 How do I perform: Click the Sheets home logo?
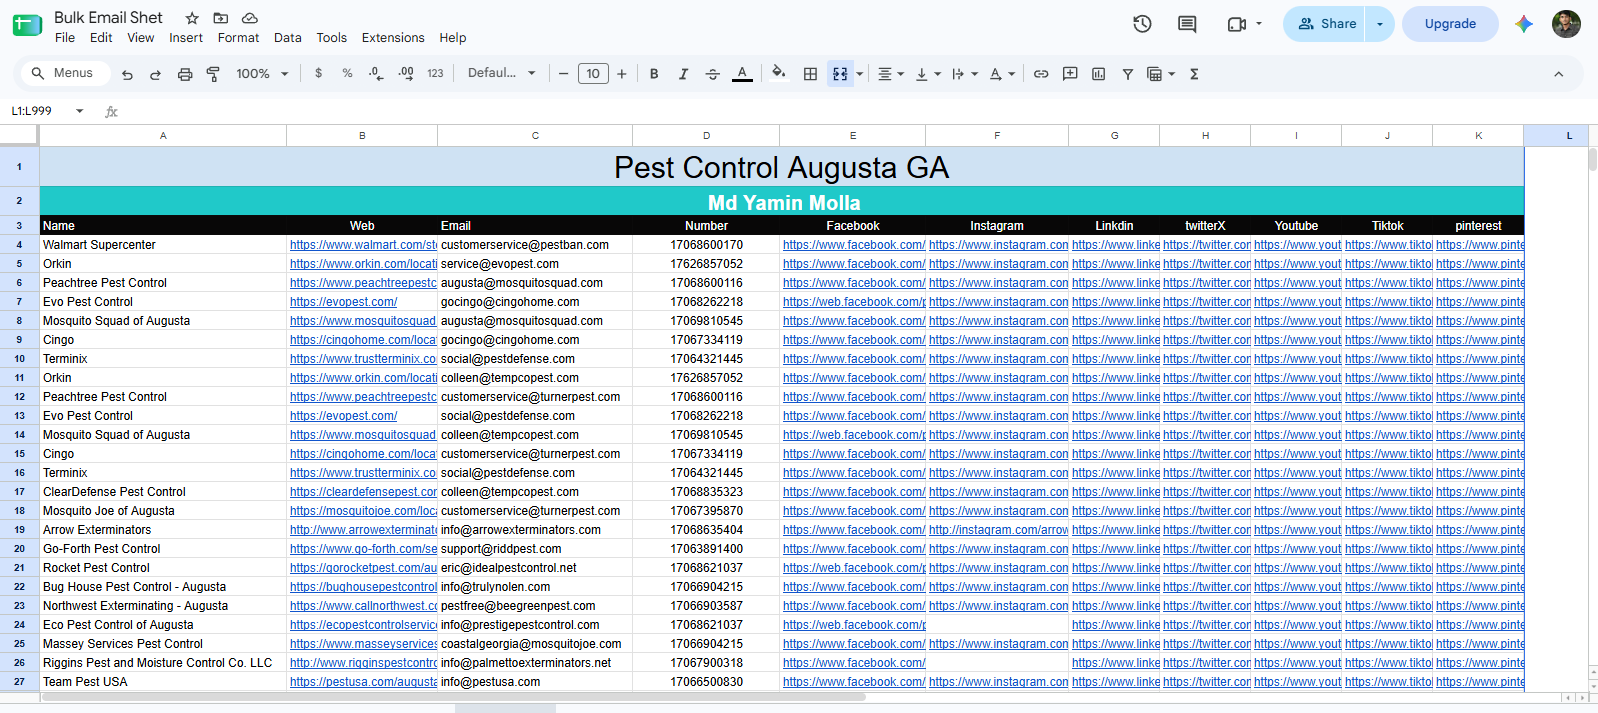coord(27,26)
